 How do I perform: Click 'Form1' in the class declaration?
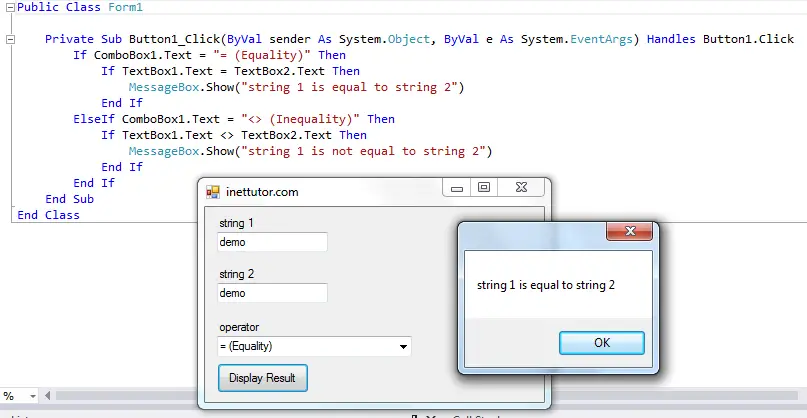click(126, 7)
